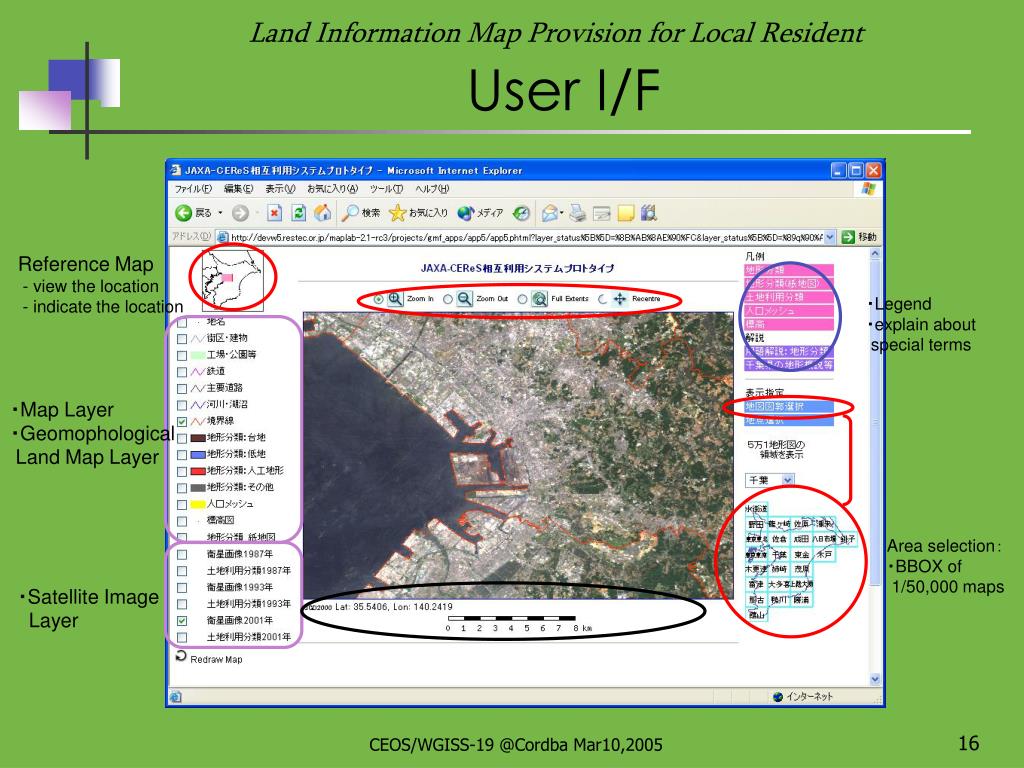The image size is (1024, 768).
Task: Click the reference map thumbnail of Chiba
Action: coord(232,281)
